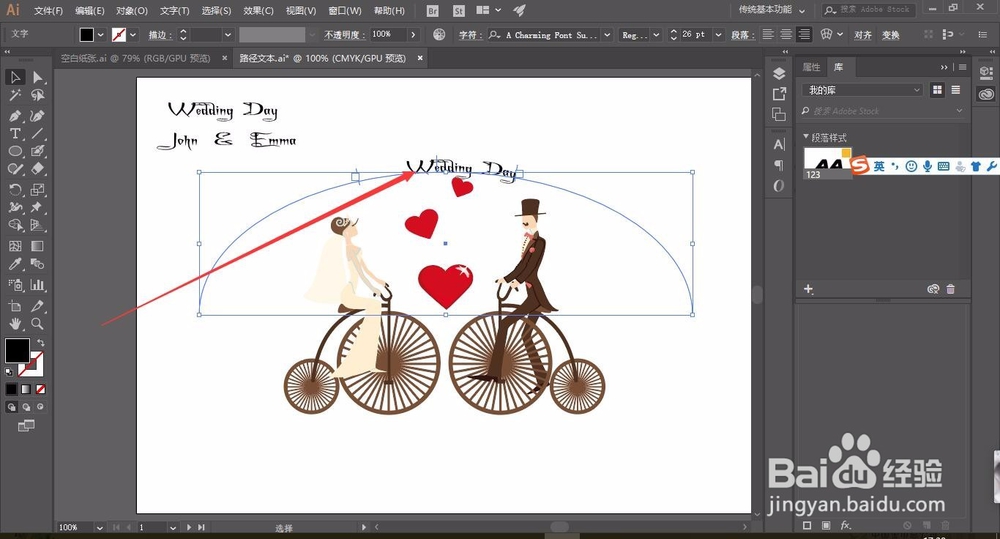This screenshot has height=539, width=1000.
Task: Switch library to grid view
Action: tap(937, 90)
